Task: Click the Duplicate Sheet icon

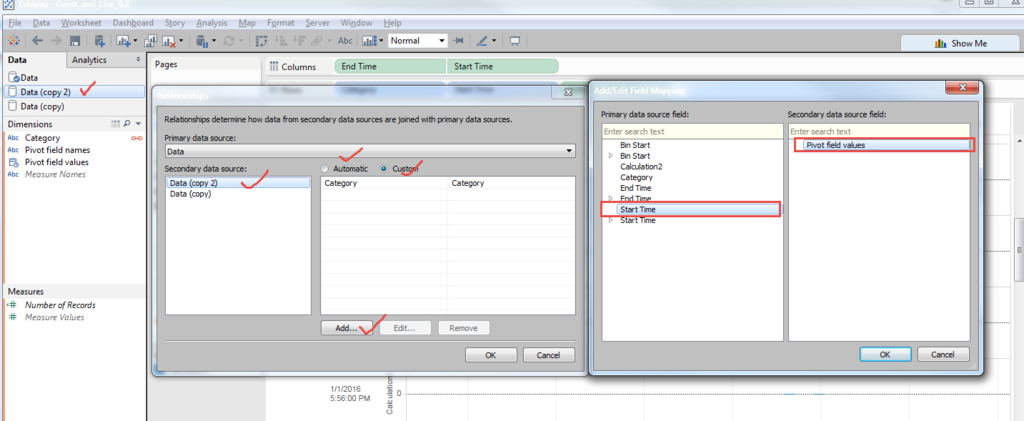Action: [x=150, y=41]
